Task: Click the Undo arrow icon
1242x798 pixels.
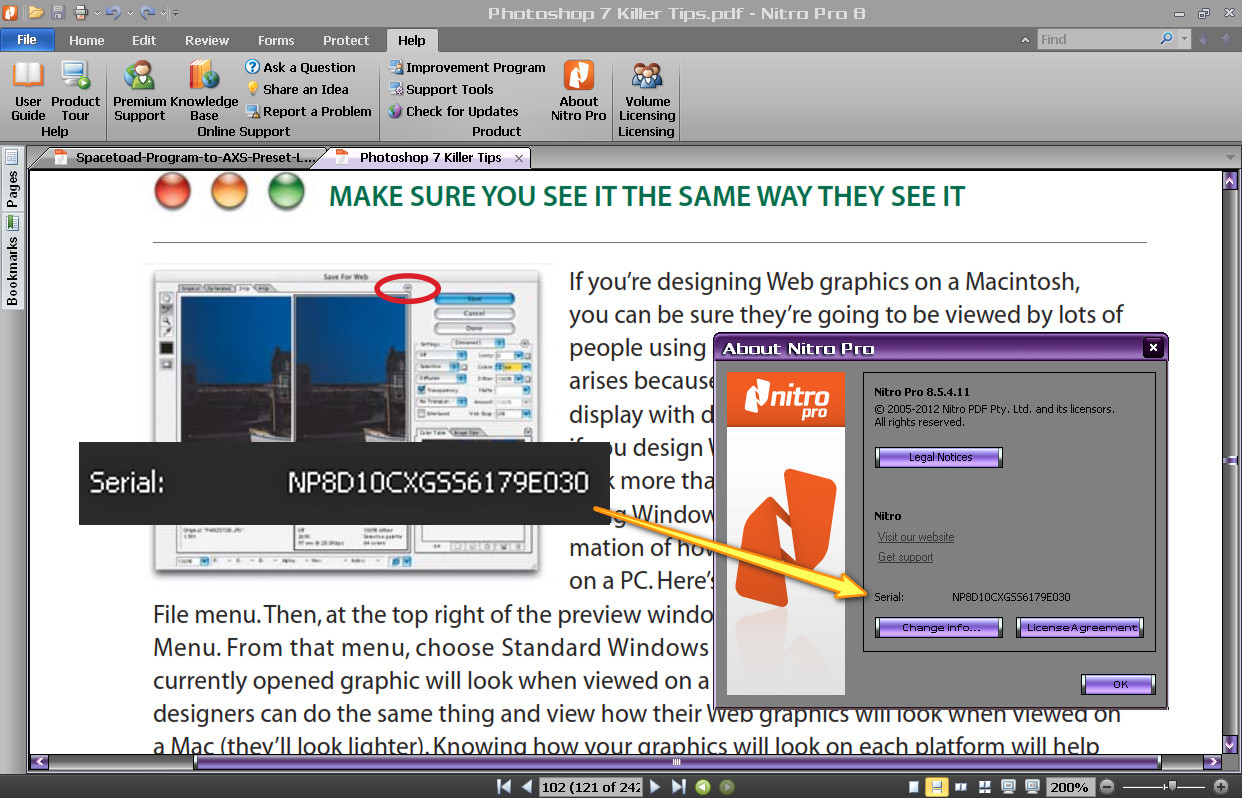Action: (x=112, y=13)
